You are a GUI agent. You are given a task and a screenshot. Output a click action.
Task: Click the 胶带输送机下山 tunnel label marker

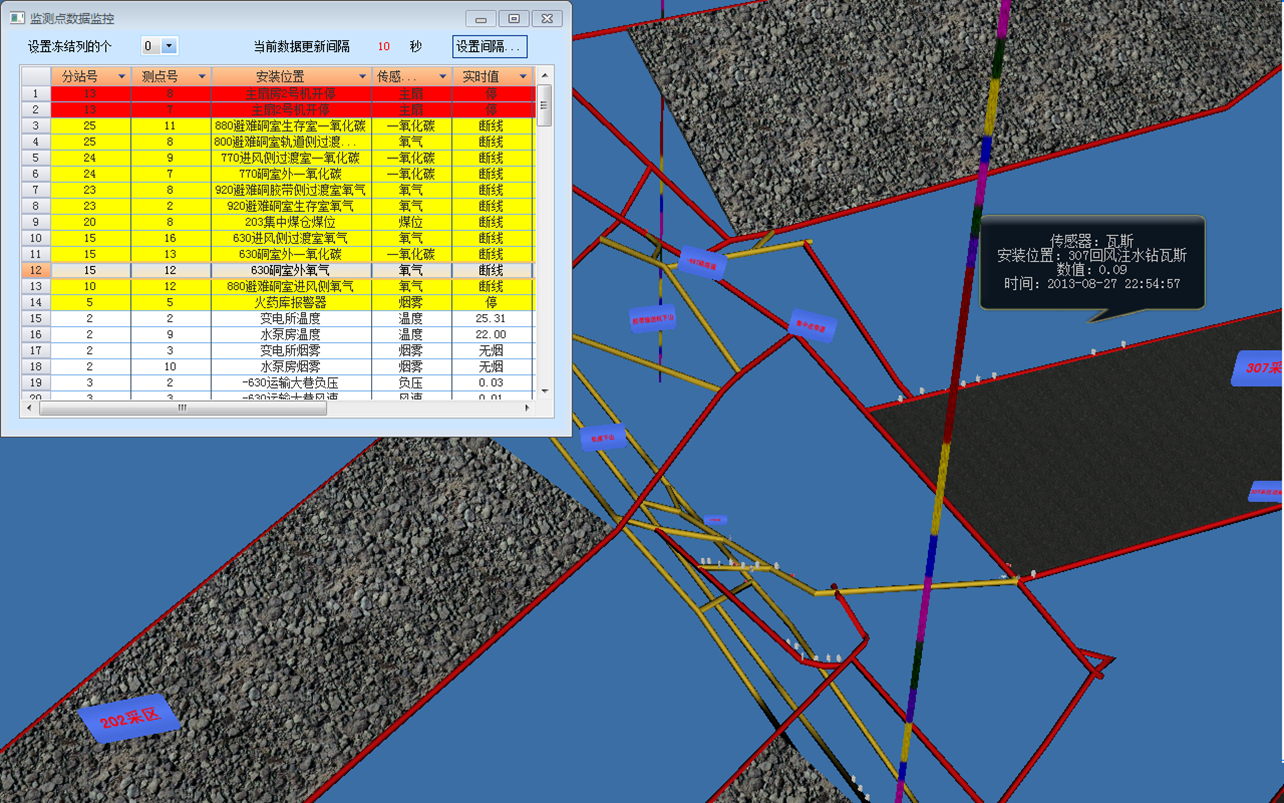click(653, 319)
